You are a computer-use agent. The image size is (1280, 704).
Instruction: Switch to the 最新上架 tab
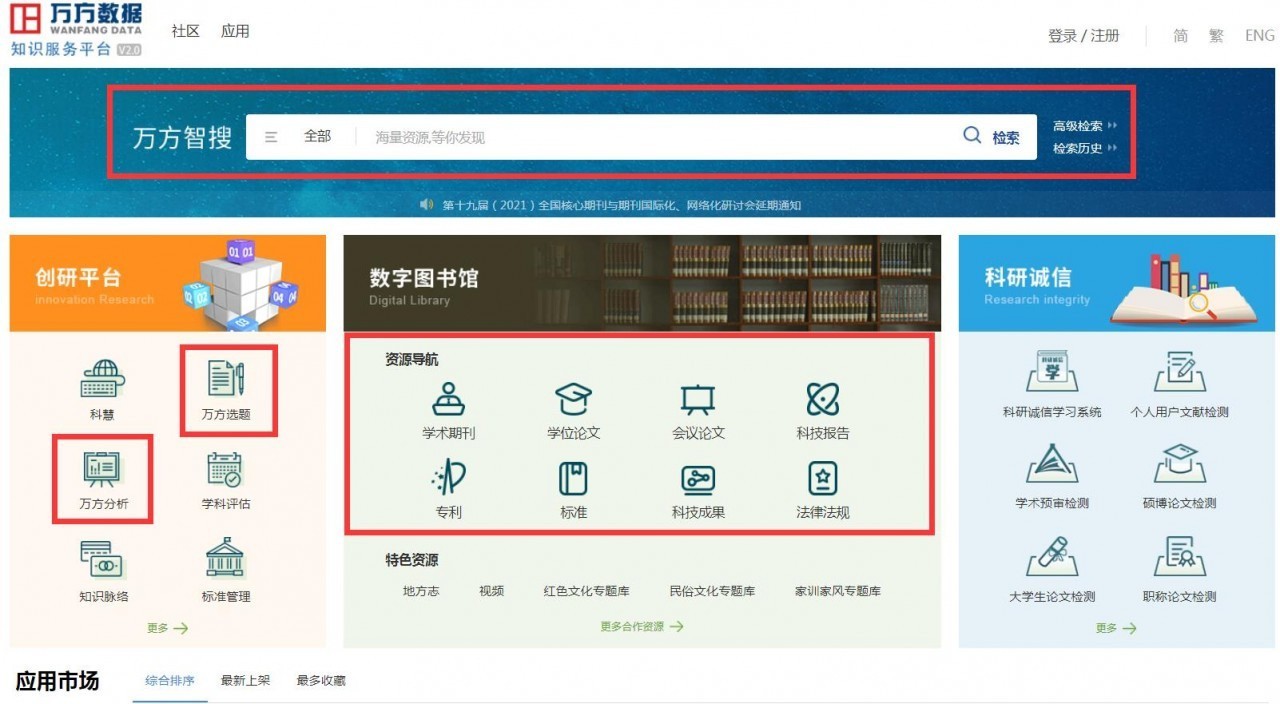click(x=245, y=681)
